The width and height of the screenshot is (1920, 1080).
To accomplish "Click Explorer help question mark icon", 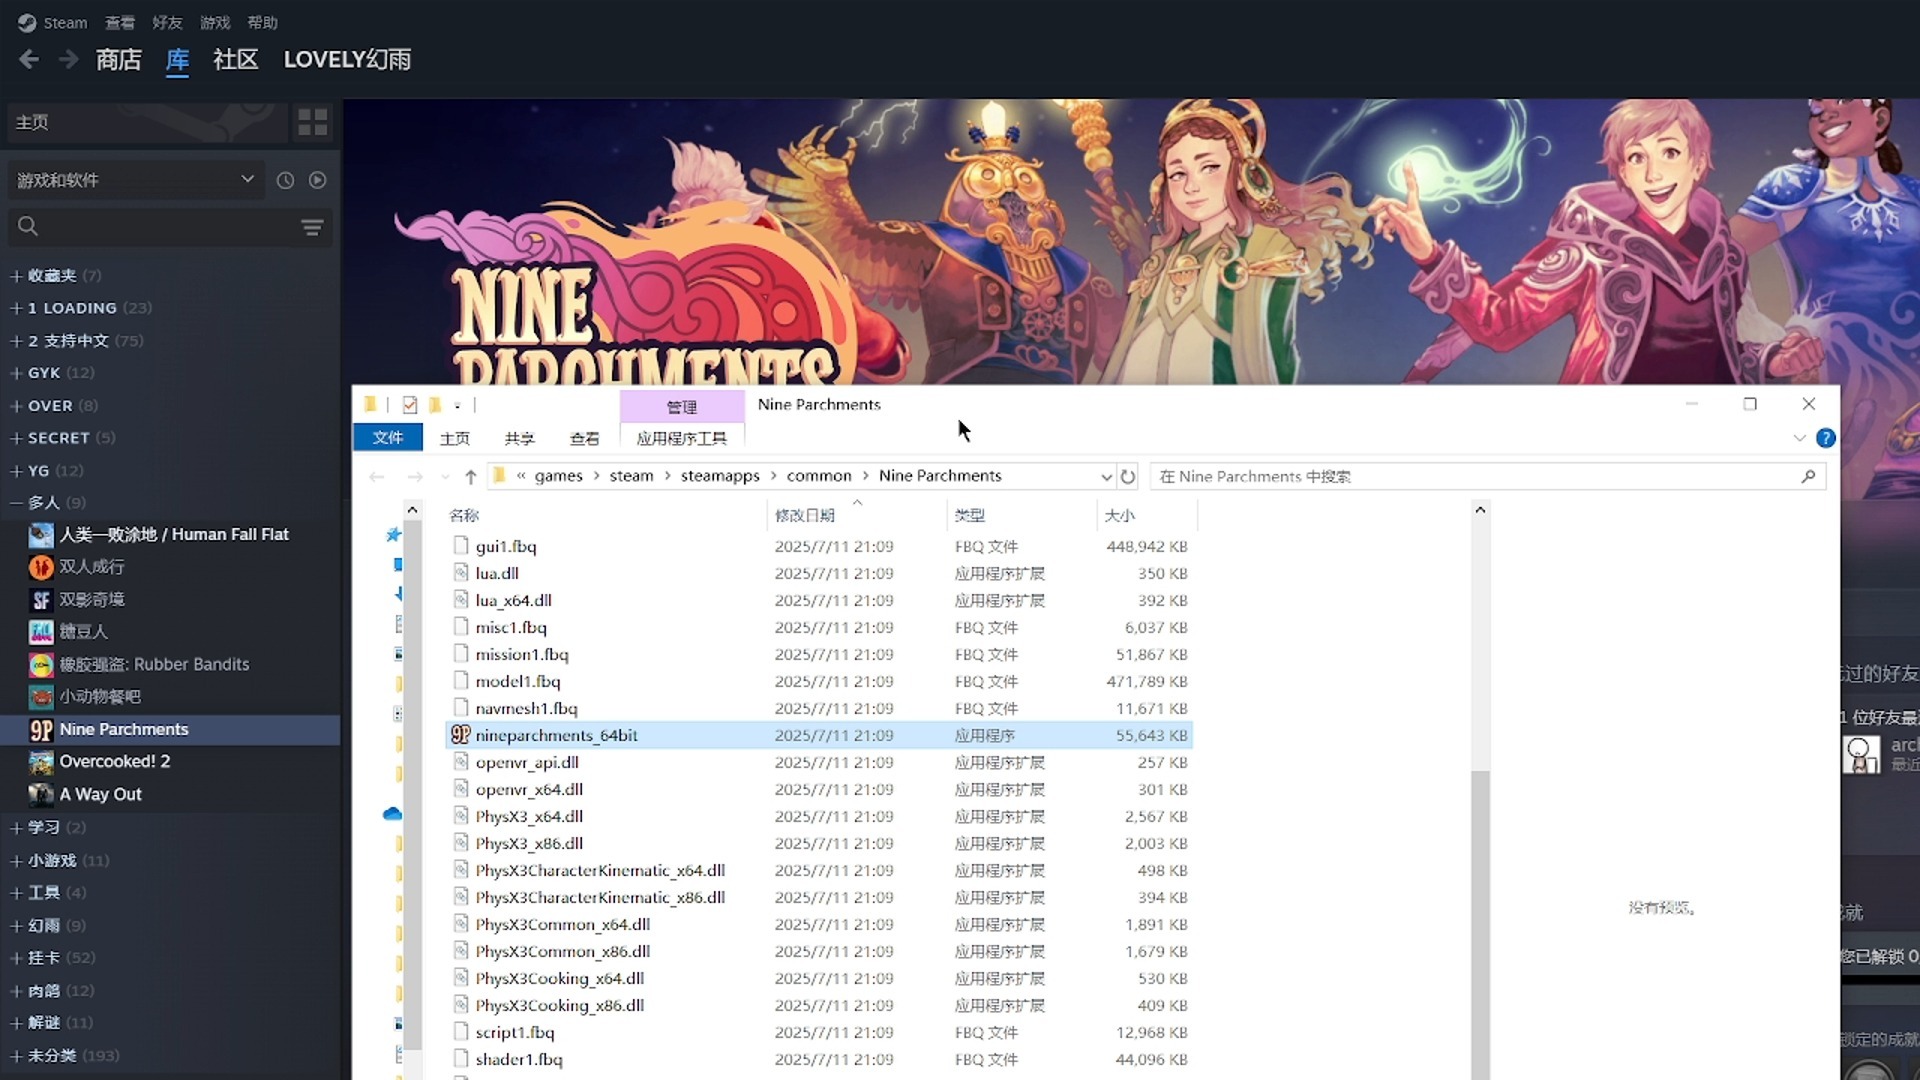I will point(1826,438).
